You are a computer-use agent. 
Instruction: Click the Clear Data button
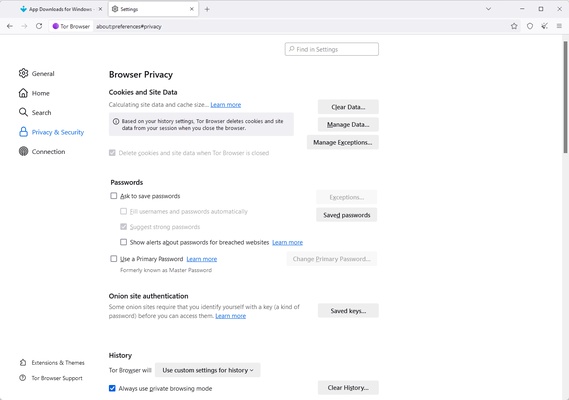[348, 107]
